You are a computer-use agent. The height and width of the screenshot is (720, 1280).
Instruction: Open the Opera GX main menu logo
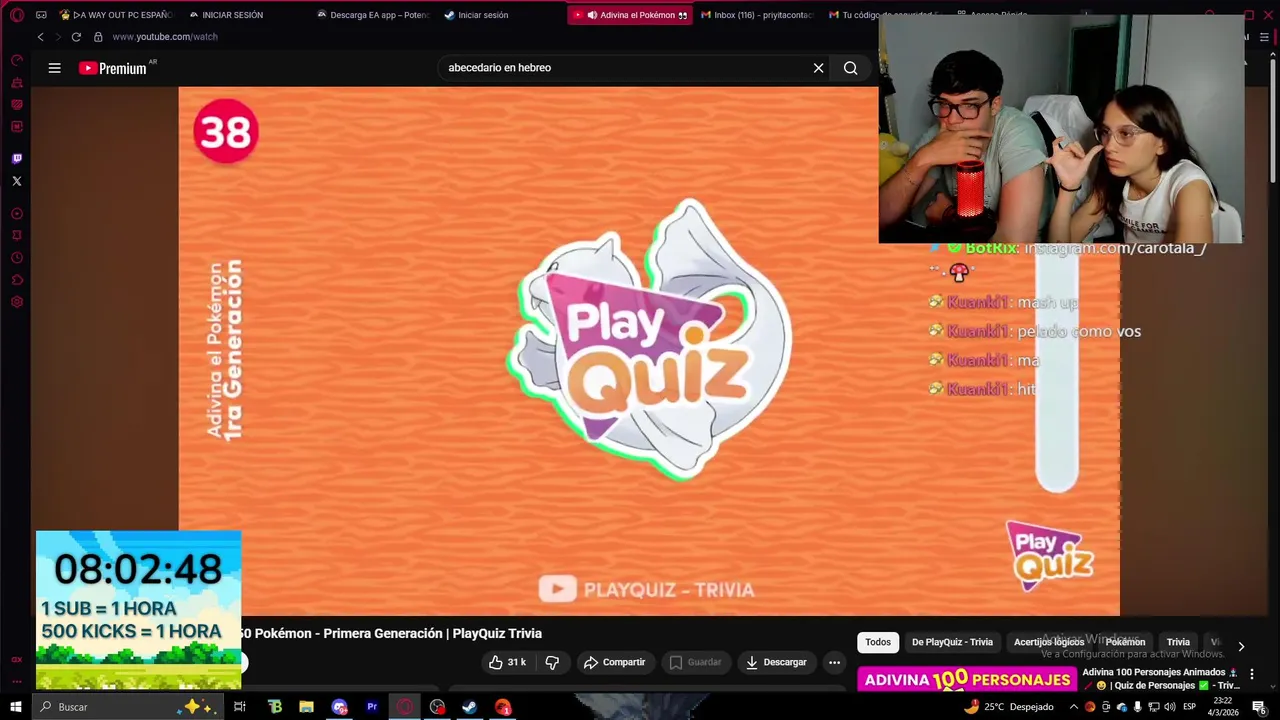point(17,15)
